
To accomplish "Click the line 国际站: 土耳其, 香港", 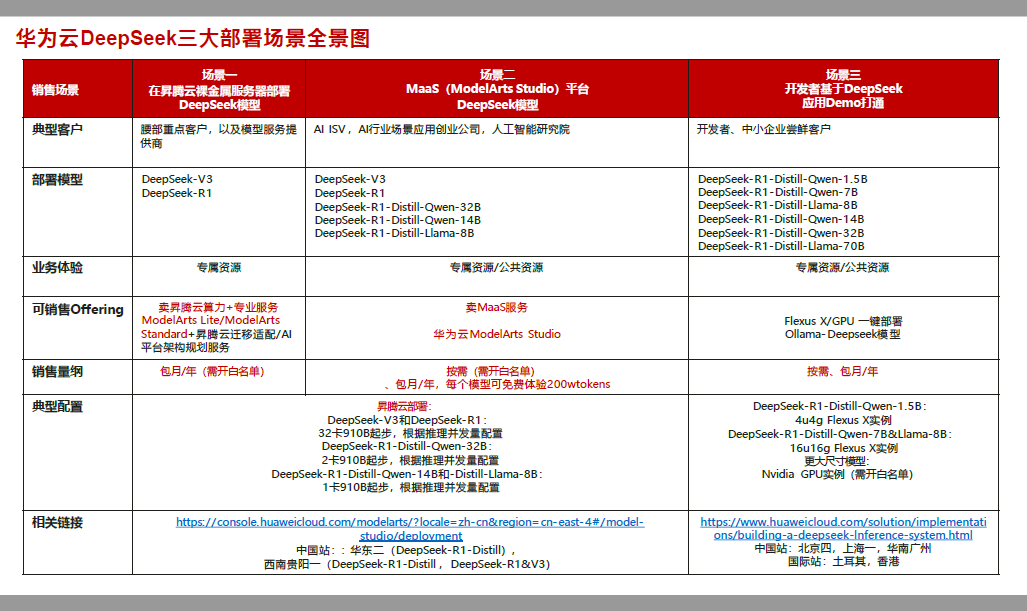I will (844, 561).
